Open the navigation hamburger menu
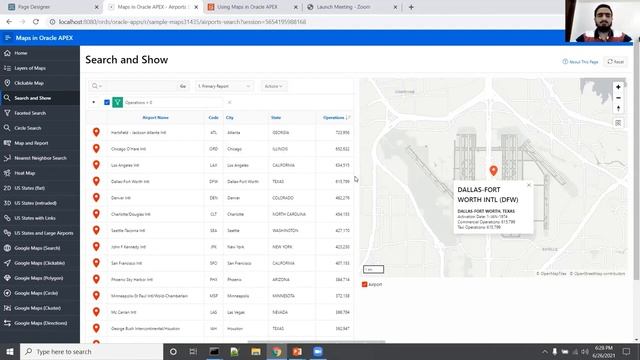 point(7,38)
